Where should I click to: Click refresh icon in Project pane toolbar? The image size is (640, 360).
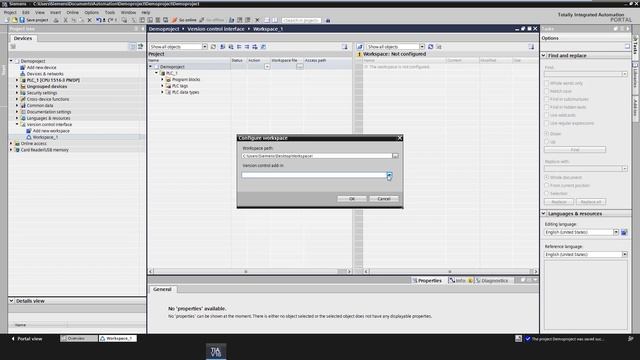pyautogui.click(x=213, y=47)
